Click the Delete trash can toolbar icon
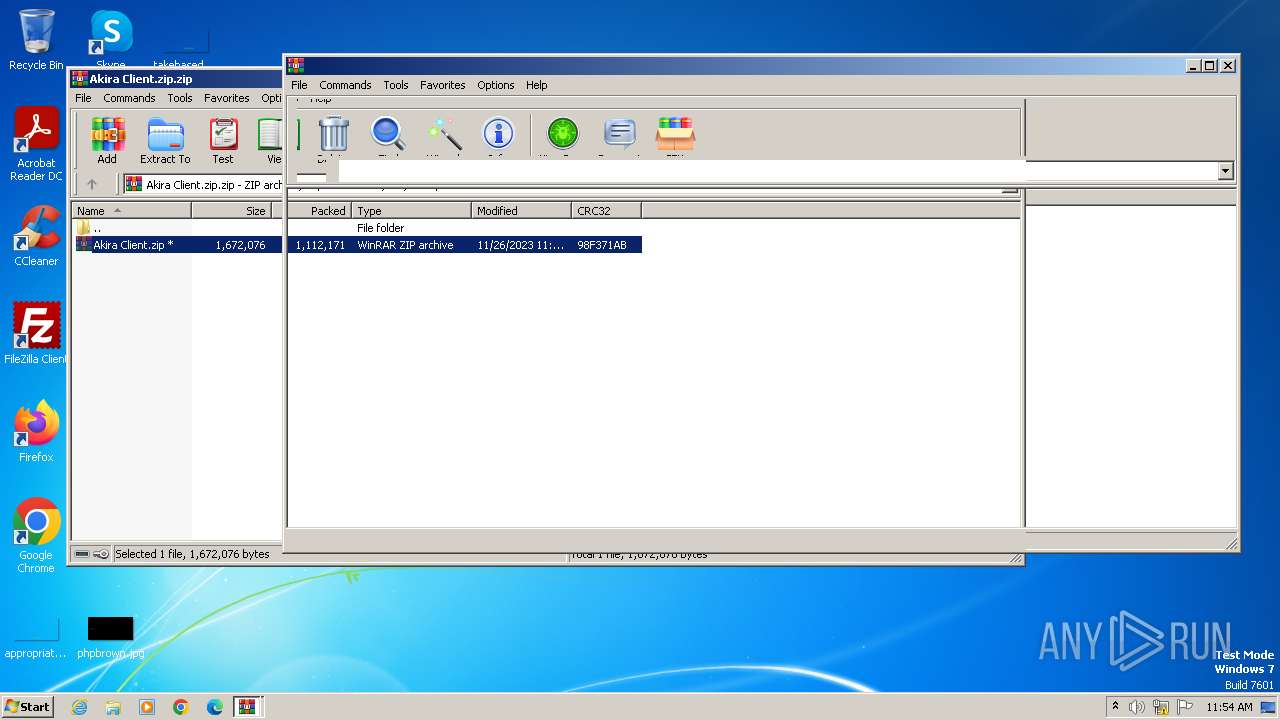 [x=333, y=134]
